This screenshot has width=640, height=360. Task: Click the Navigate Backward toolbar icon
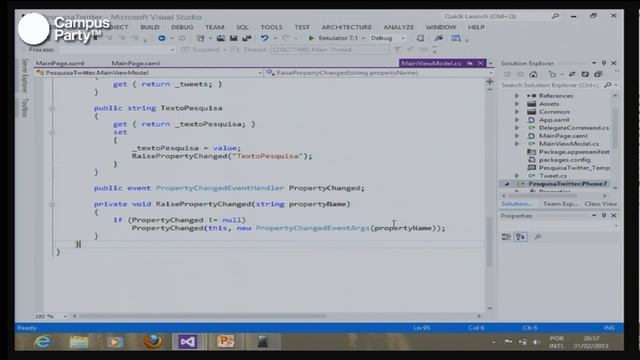point(162,38)
